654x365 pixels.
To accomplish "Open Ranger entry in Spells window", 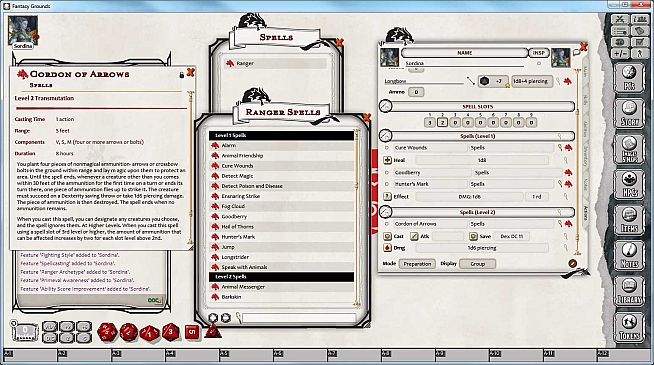I will (276, 63).
